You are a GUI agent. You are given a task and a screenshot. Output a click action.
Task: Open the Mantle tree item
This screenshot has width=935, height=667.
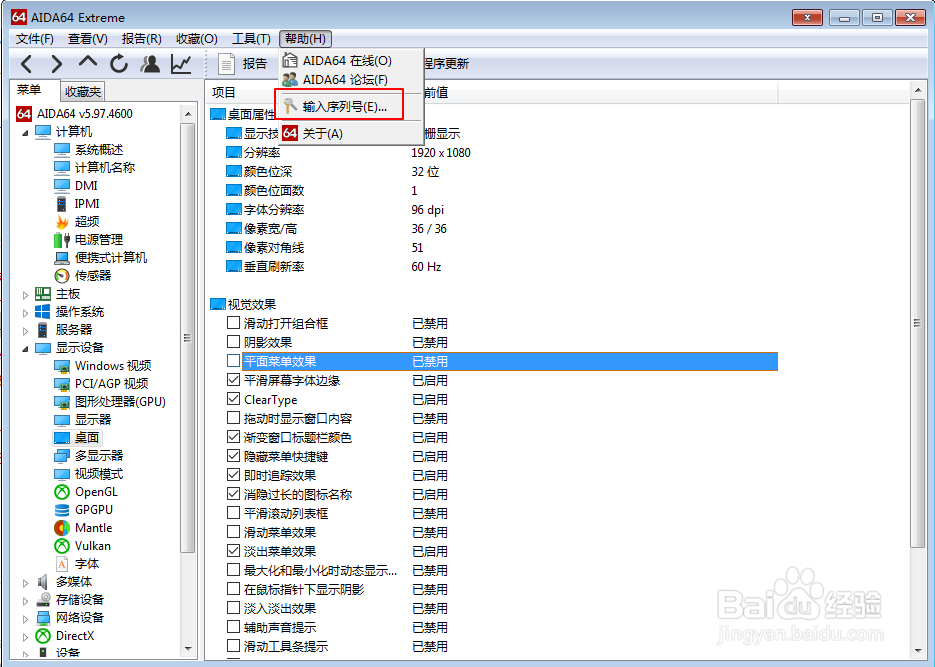click(x=83, y=528)
